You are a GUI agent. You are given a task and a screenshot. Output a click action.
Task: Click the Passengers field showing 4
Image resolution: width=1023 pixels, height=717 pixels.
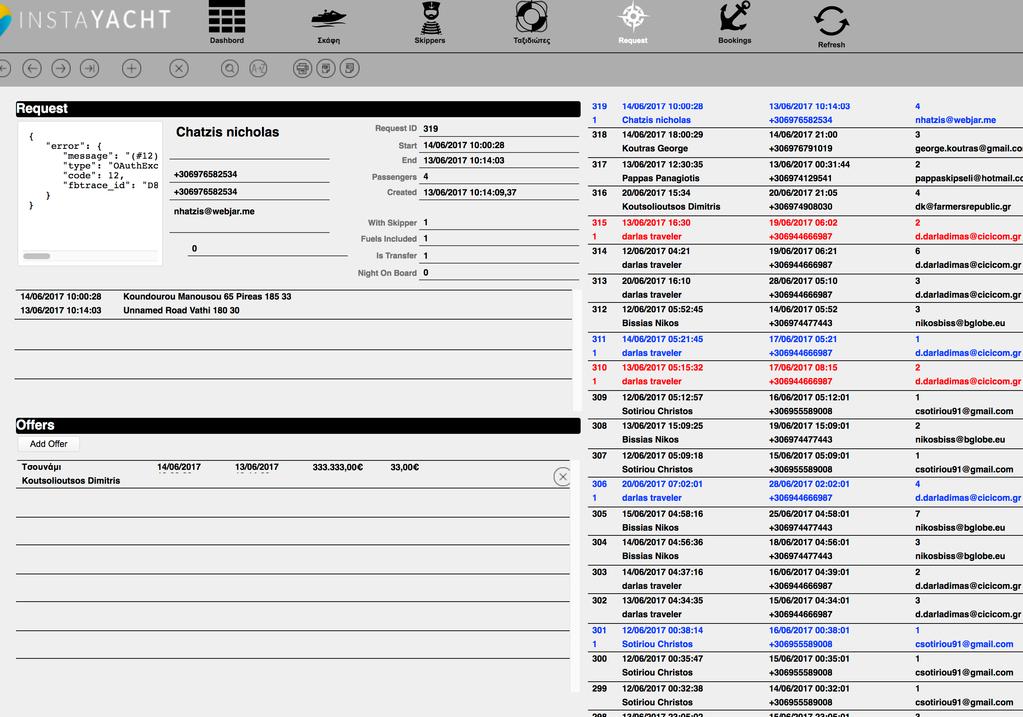click(x=498, y=176)
